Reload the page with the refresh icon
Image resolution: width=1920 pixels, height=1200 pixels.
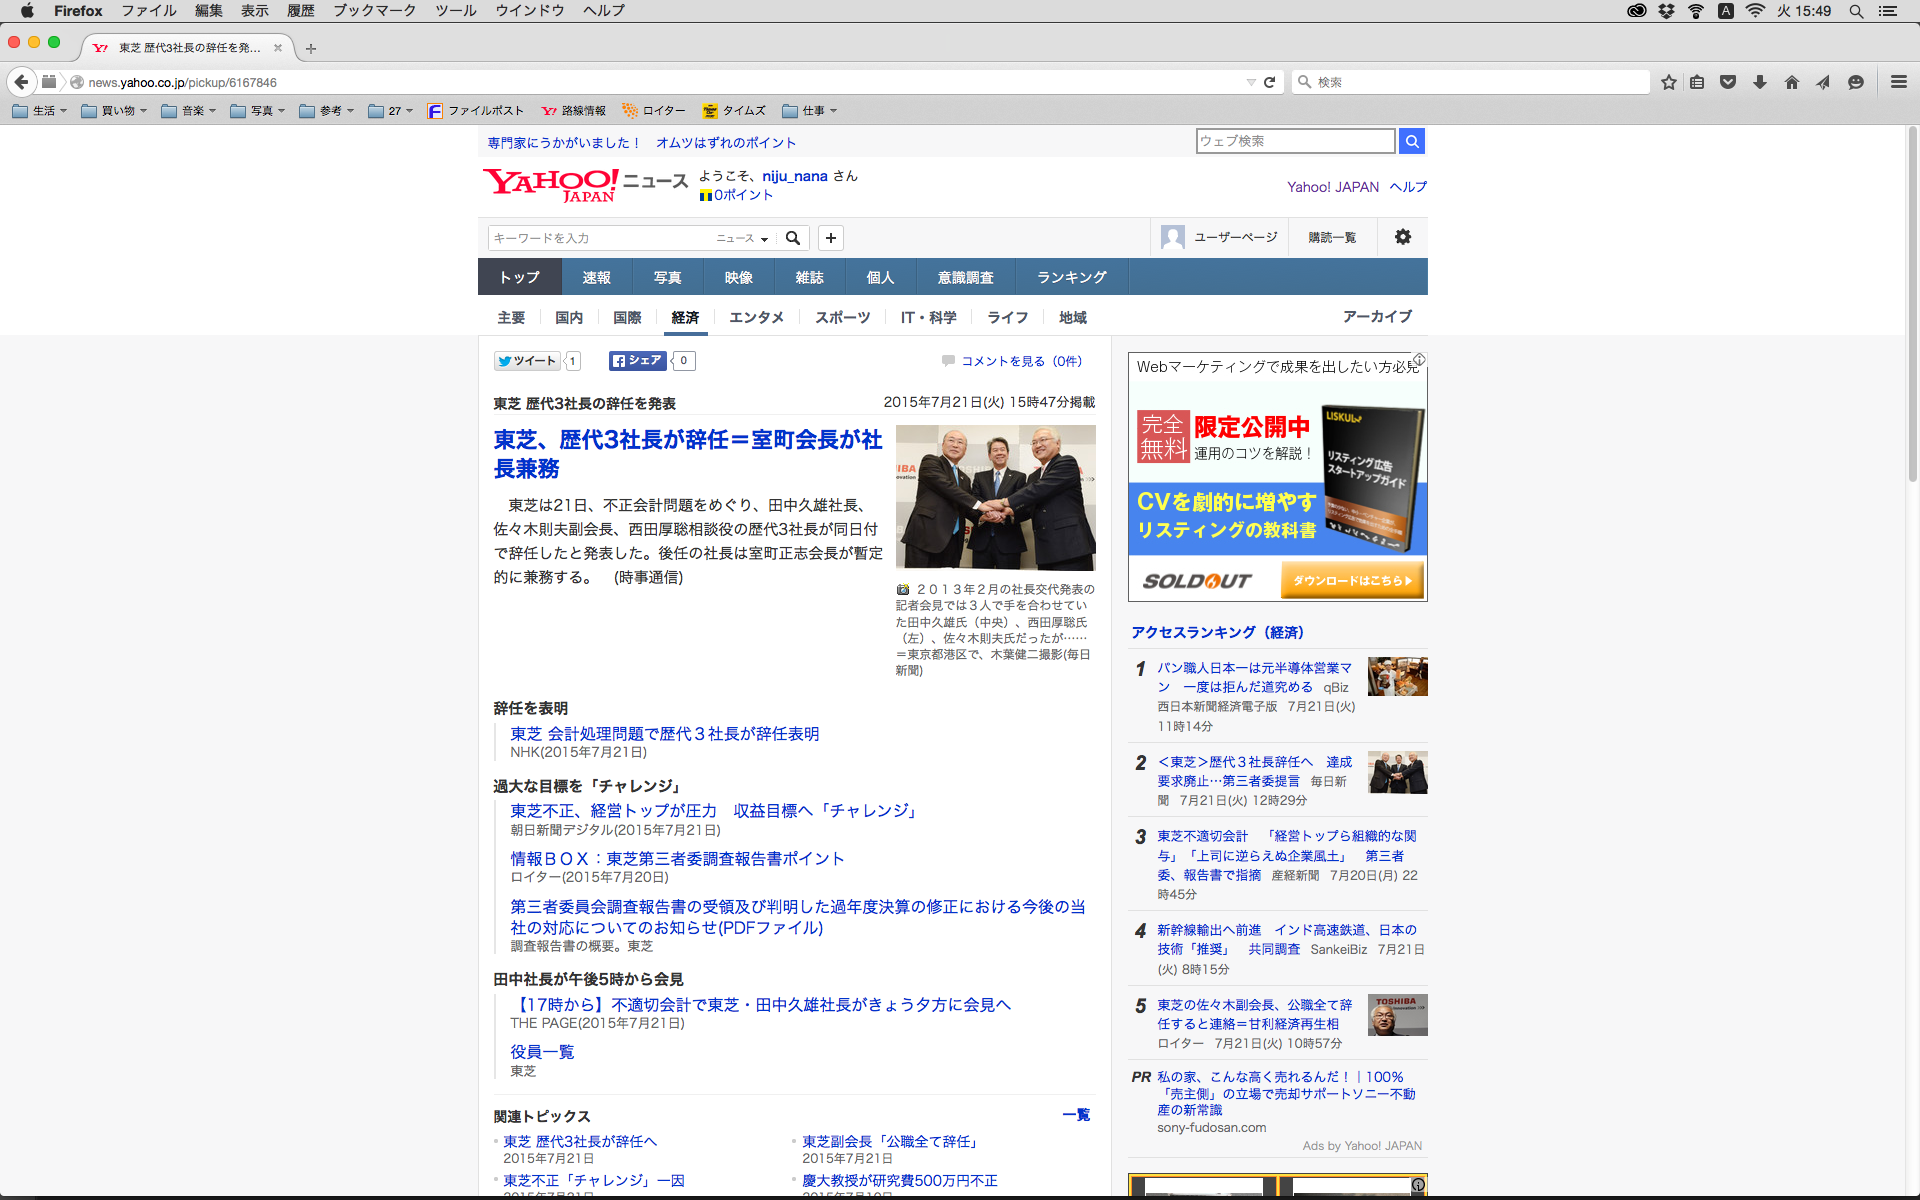point(1270,82)
